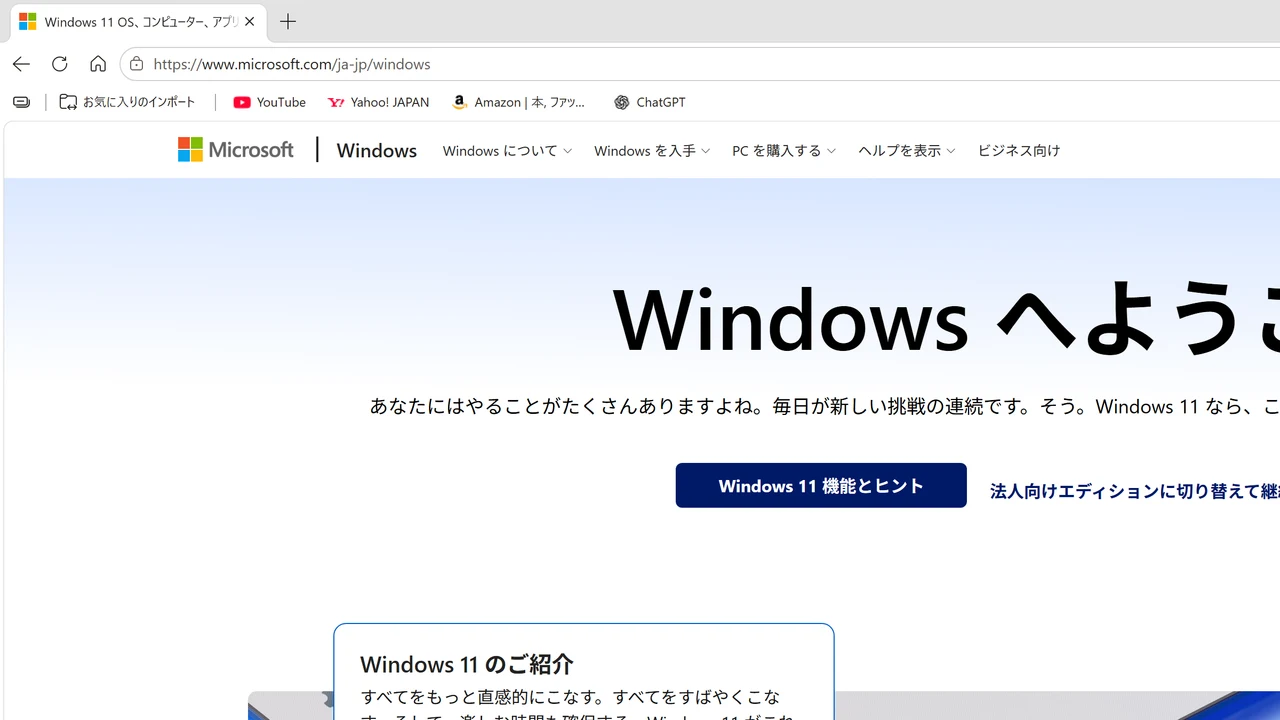The height and width of the screenshot is (720, 1280).
Task: Open the Yahoo! JAPAN bookmark
Action: (x=378, y=102)
